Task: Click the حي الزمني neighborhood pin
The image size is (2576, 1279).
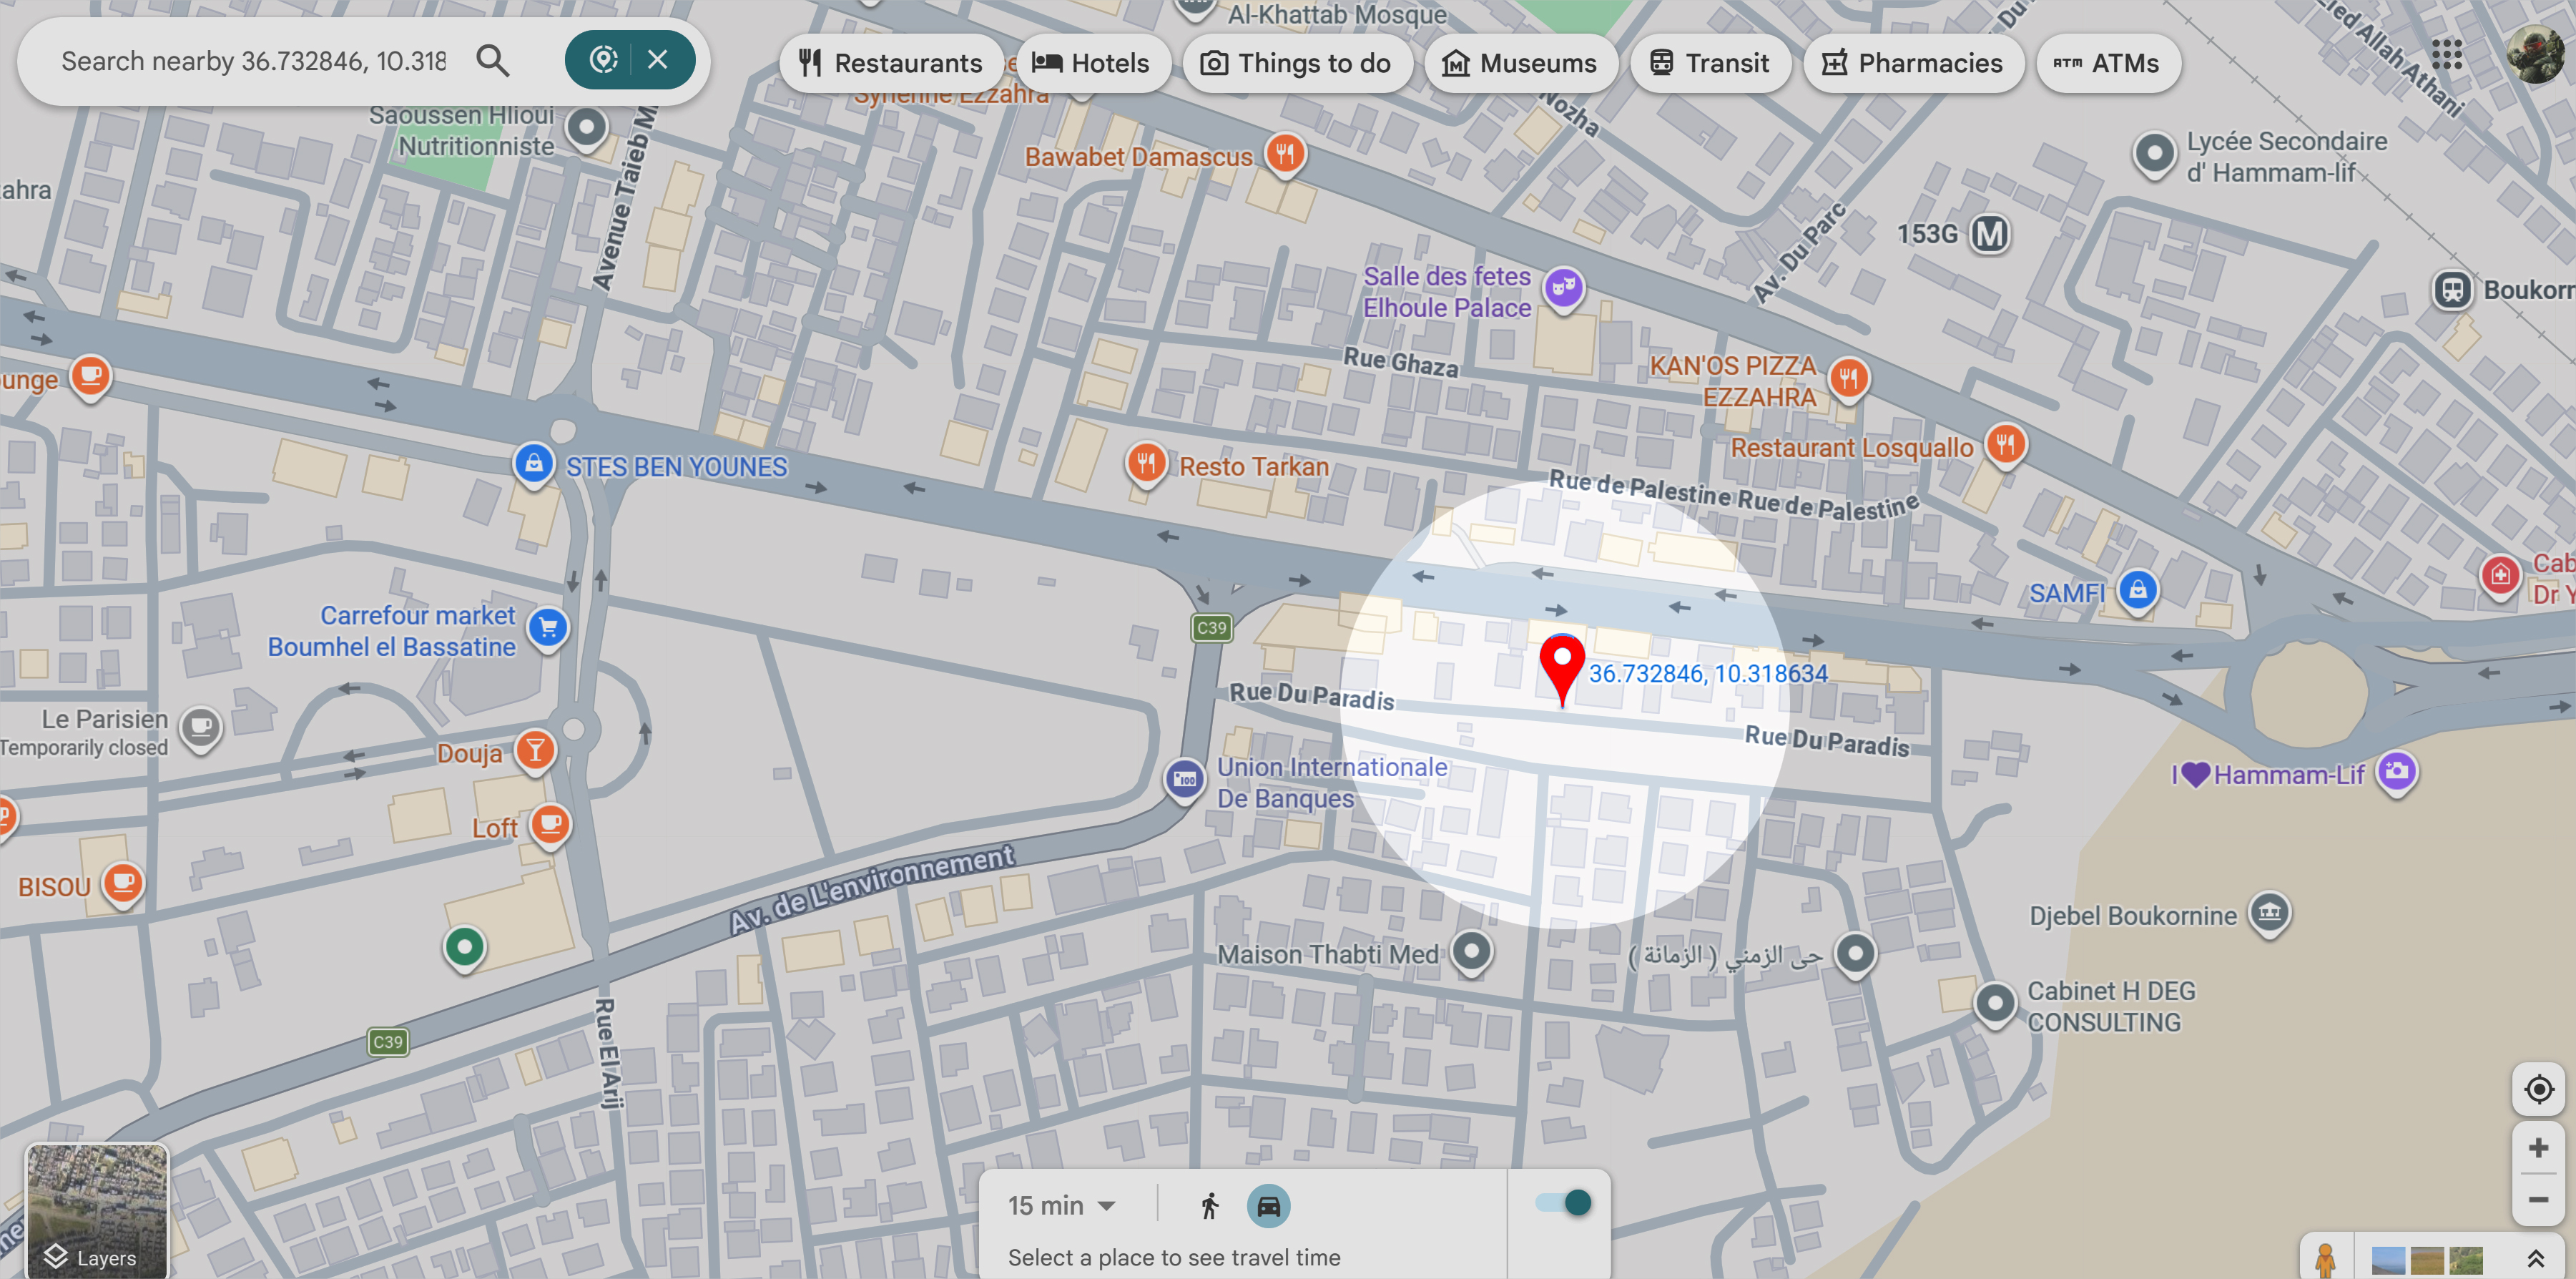Action: click(1856, 954)
